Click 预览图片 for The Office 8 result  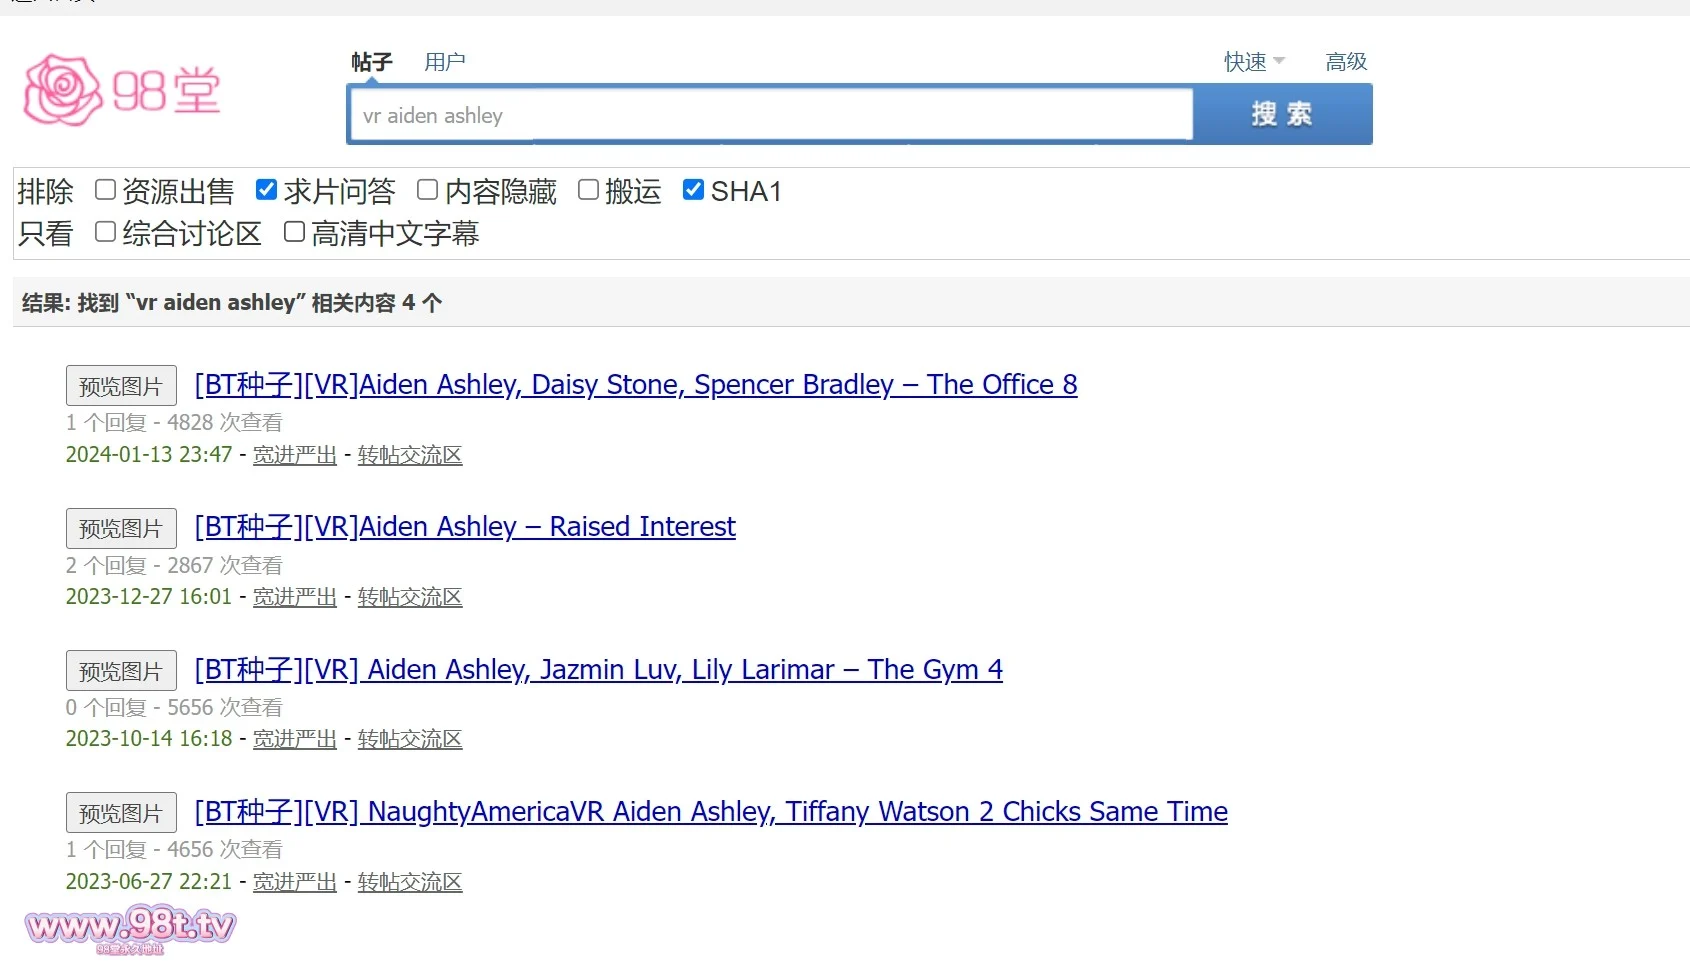click(121, 386)
